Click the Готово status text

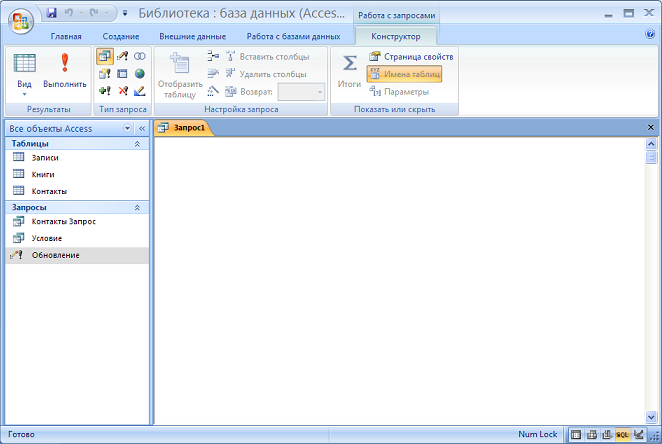coord(21,434)
